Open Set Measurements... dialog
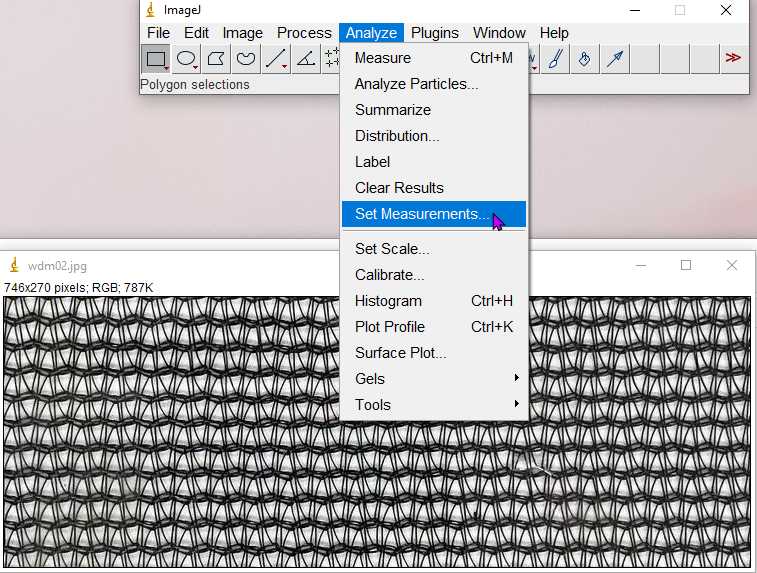 (434, 214)
